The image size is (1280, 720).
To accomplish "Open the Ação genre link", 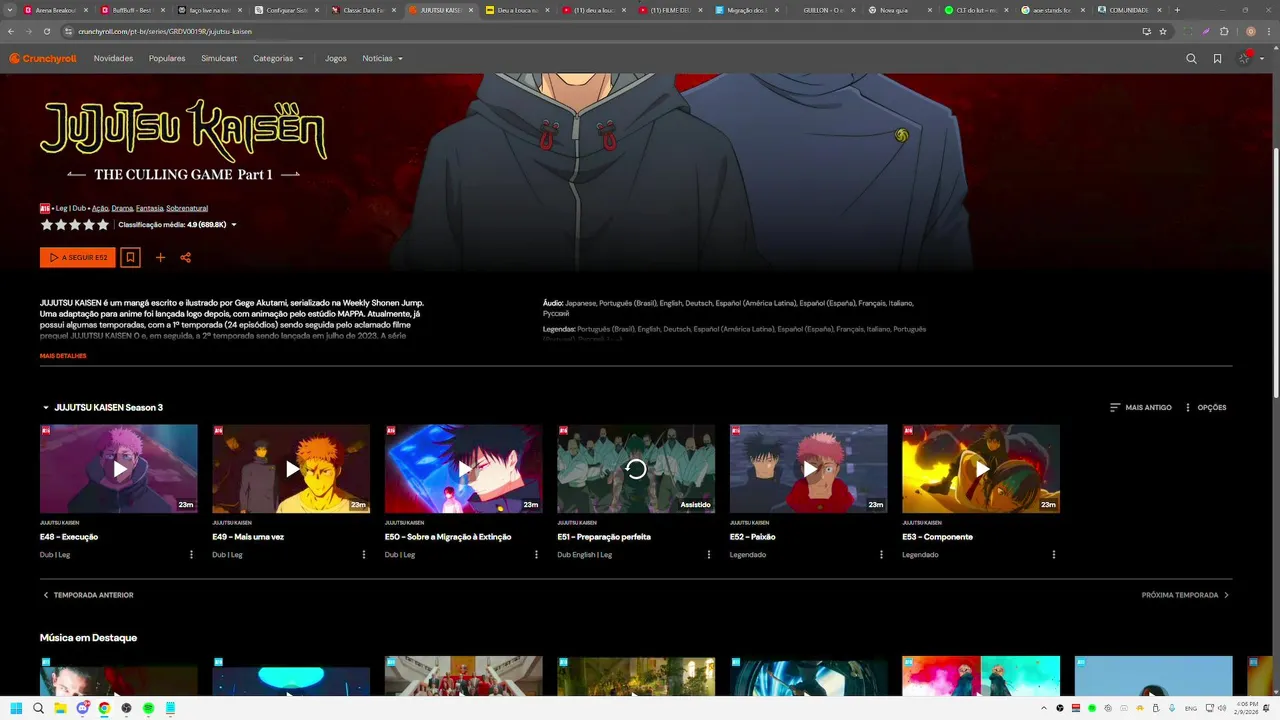I will (x=100, y=208).
